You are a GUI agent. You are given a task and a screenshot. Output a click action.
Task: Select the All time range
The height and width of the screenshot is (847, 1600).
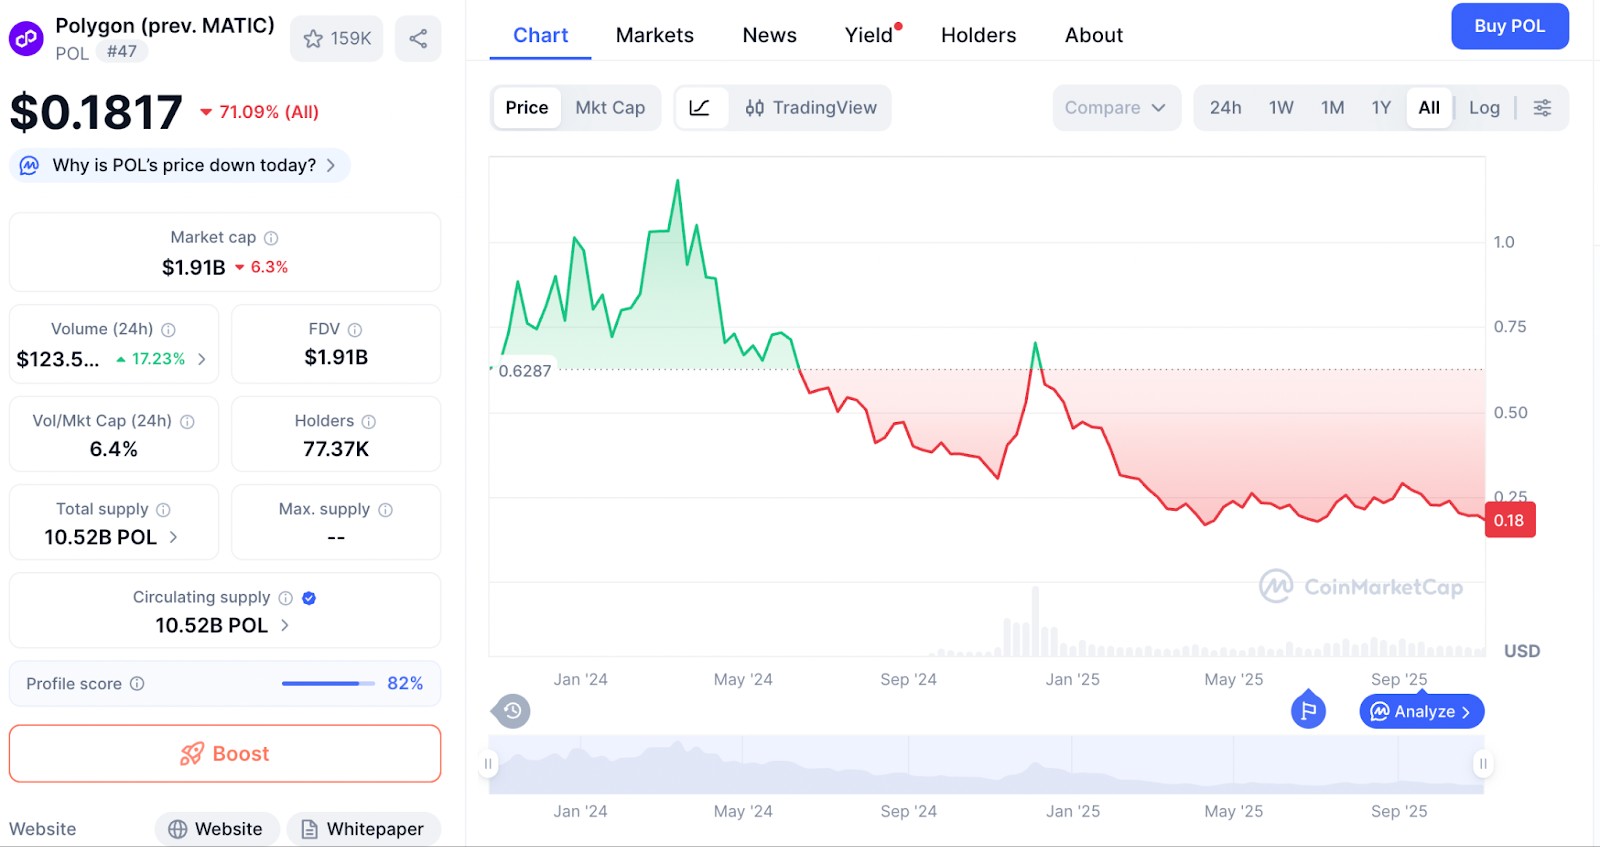(1429, 108)
